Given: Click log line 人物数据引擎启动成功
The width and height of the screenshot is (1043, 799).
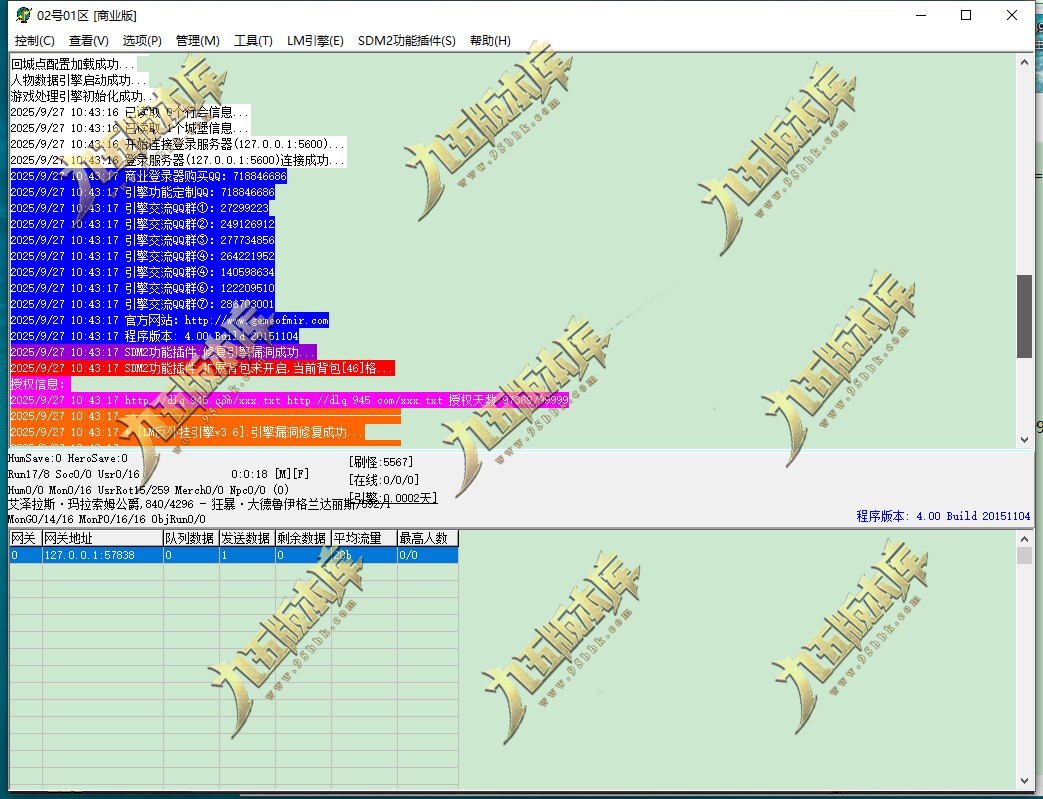Looking at the screenshot, I should pos(79,80).
